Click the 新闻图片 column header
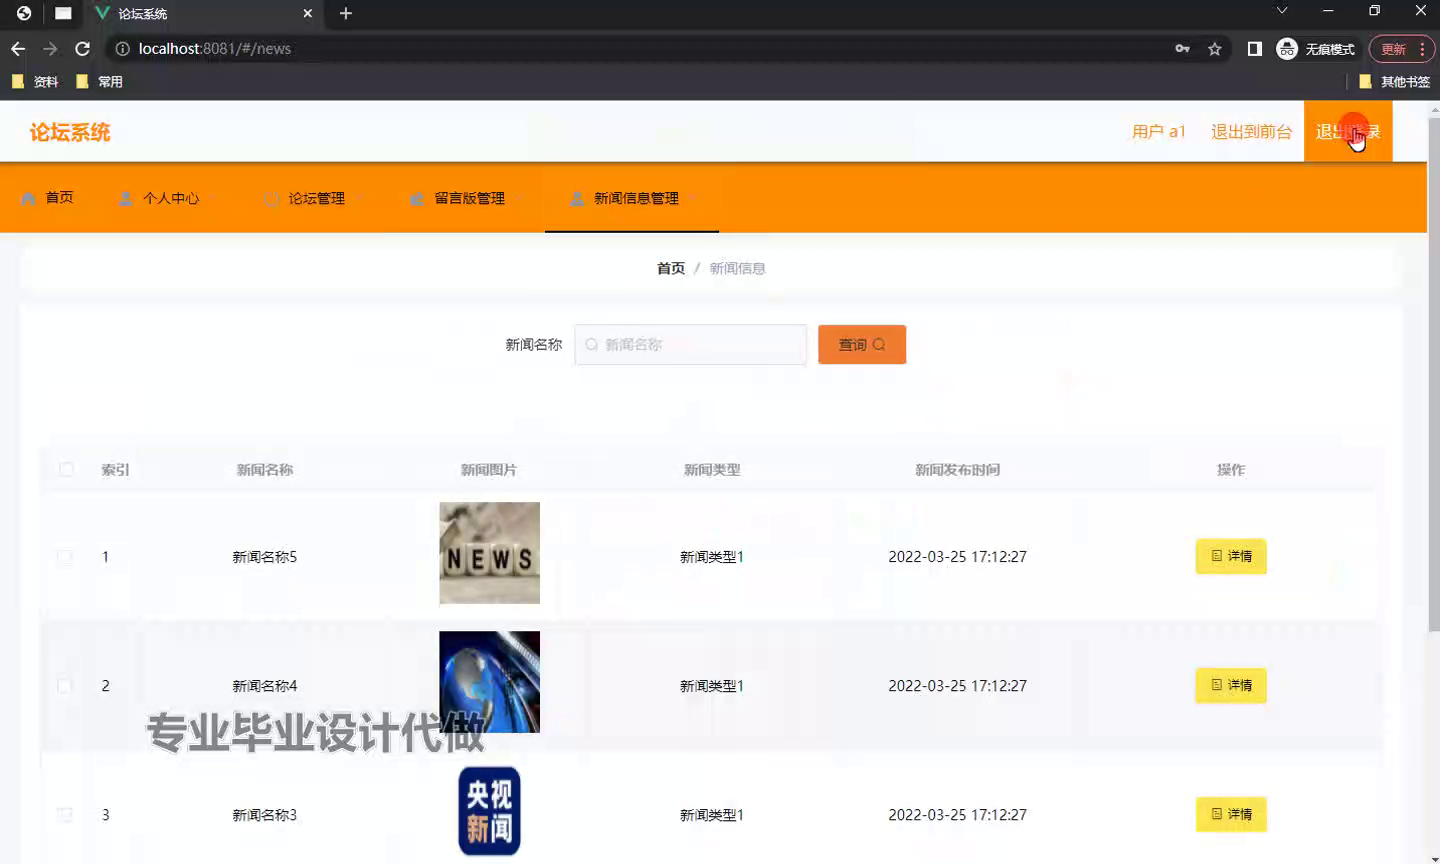1440x864 pixels. pyautogui.click(x=489, y=470)
